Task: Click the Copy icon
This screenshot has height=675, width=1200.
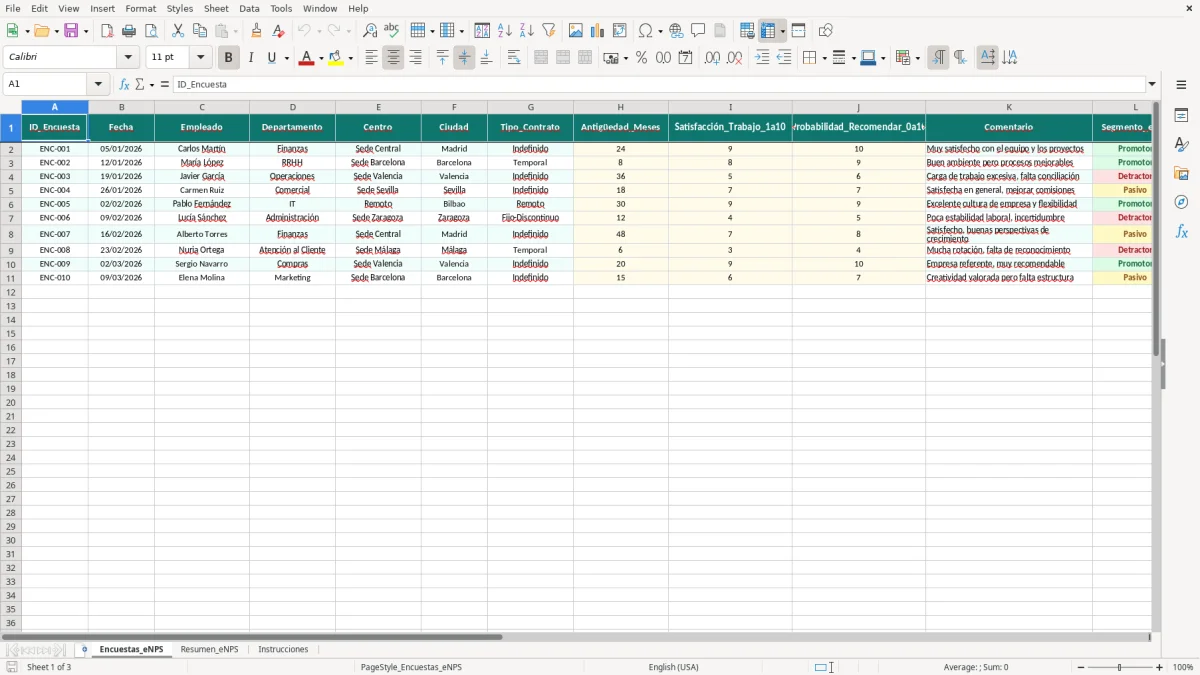Action: (200, 31)
